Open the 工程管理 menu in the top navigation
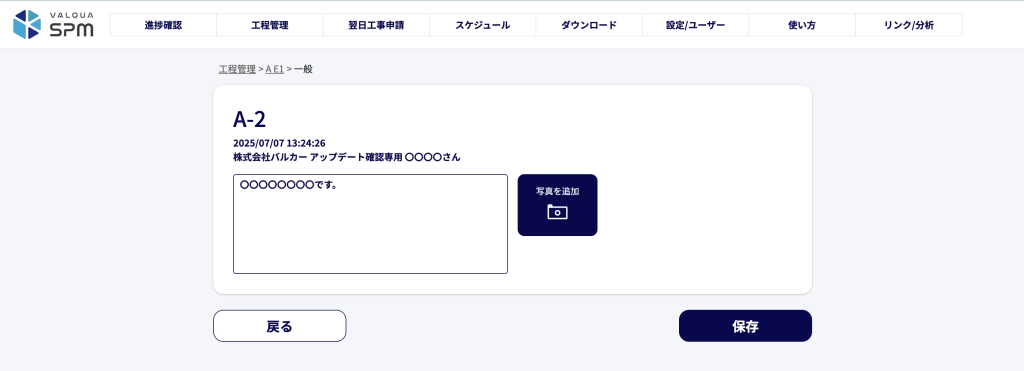The width and height of the screenshot is (1024, 371). pyautogui.click(x=270, y=25)
